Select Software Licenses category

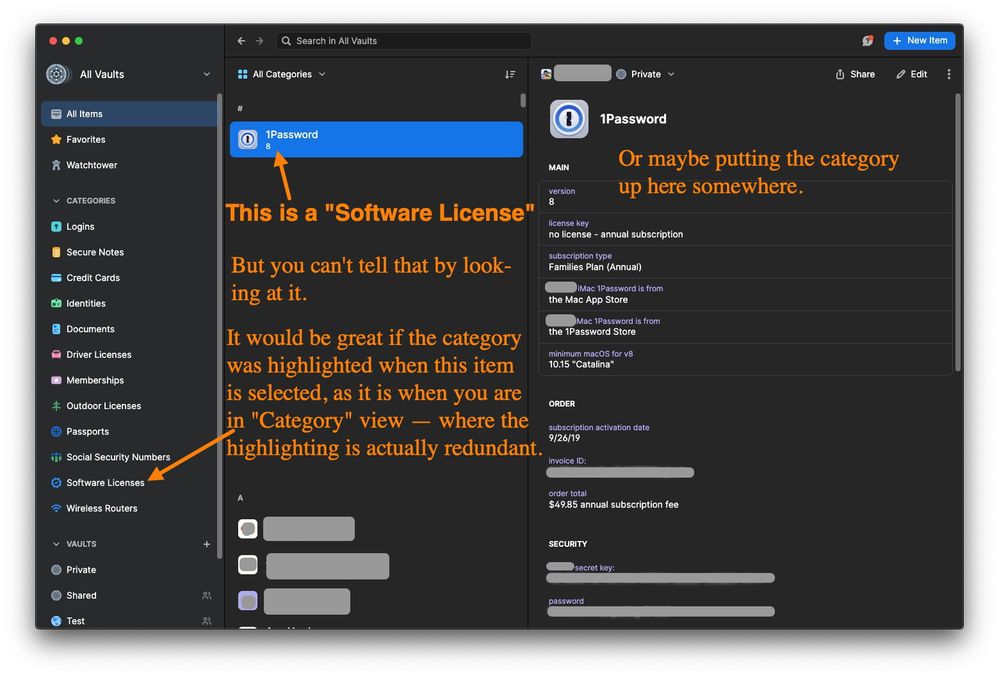[x=105, y=483]
